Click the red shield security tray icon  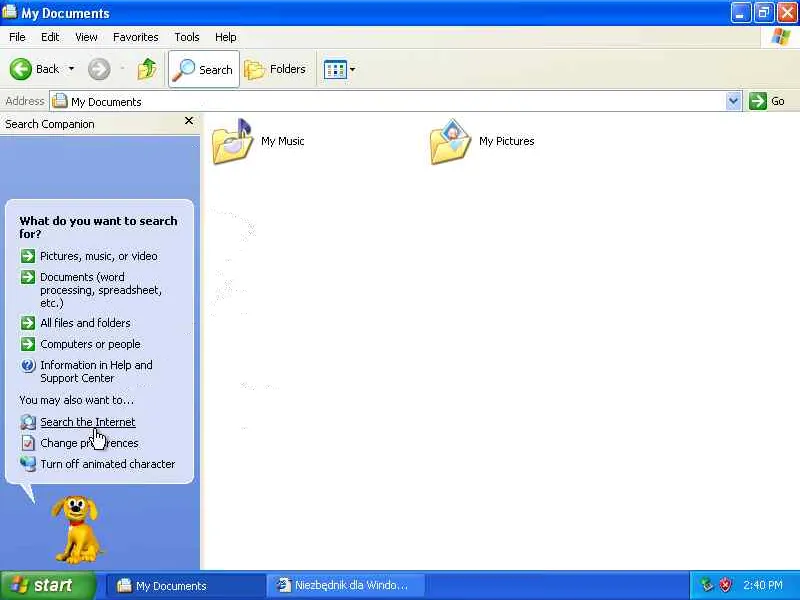coord(725,585)
